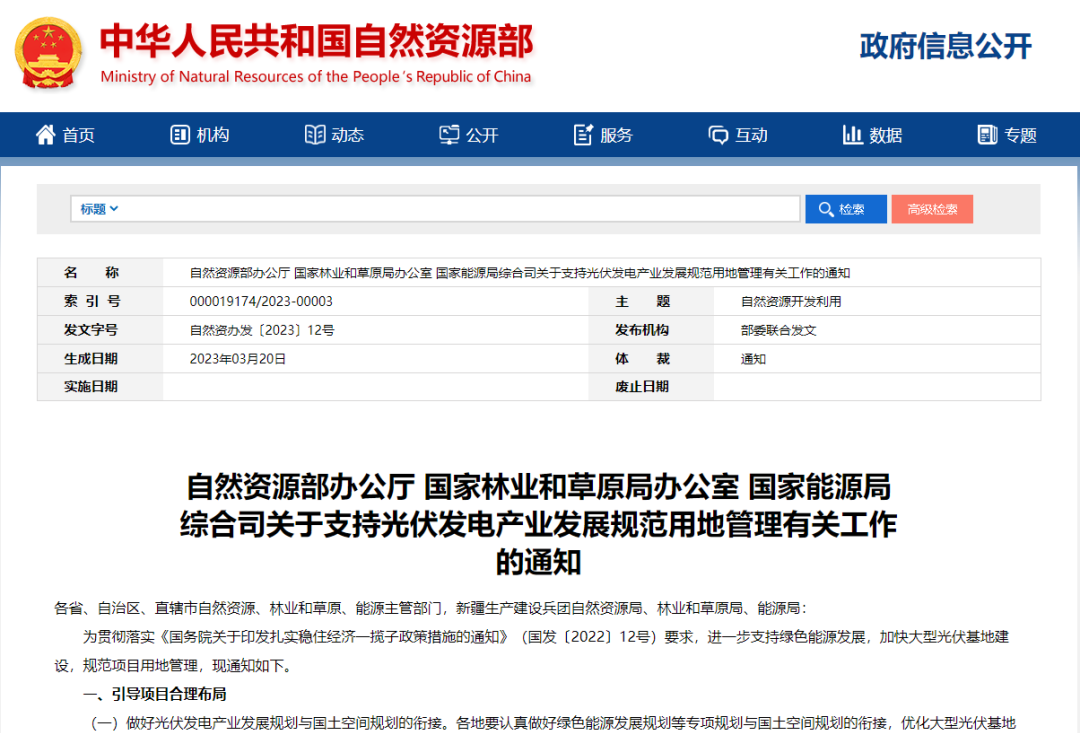This screenshot has width=1080, height=733.
Task: Select the genre value 通知
Action: pyautogui.click(x=753, y=359)
